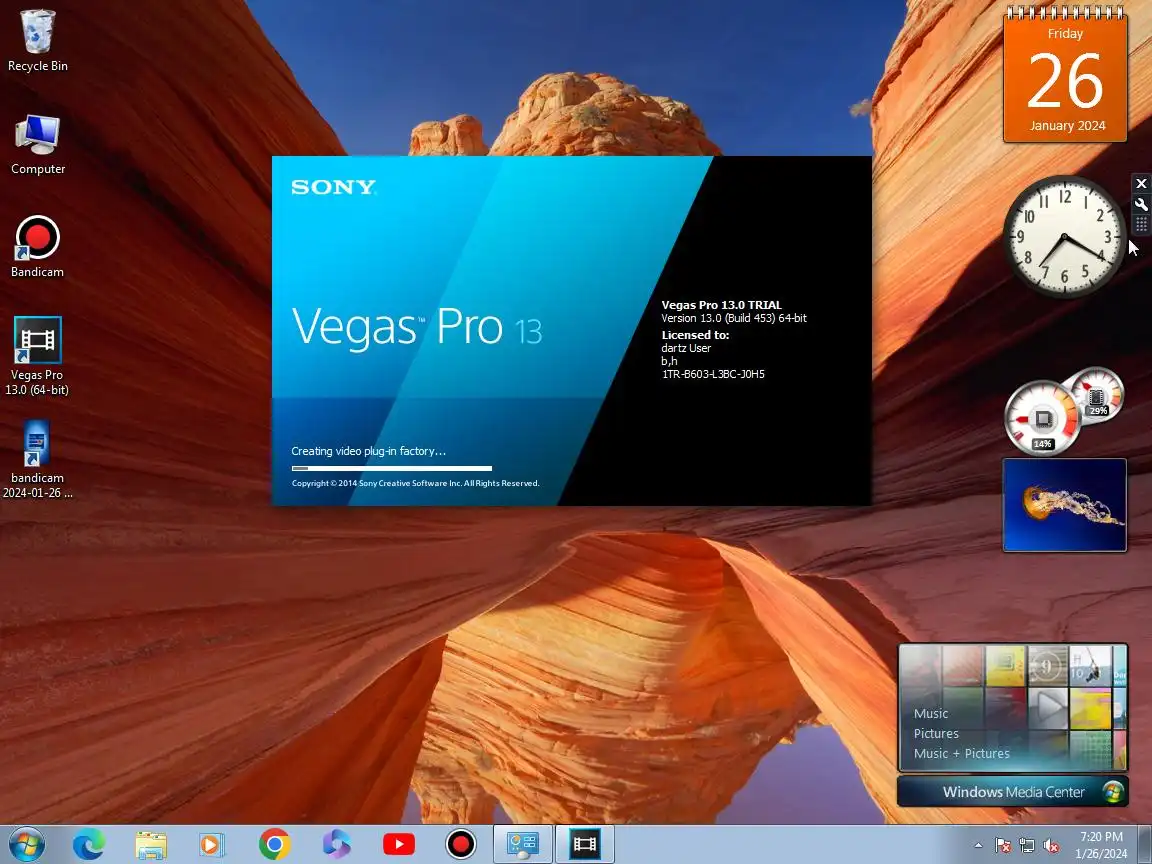Open the taskbar clock showing 7:20 PM
Image resolution: width=1152 pixels, height=864 pixels.
[1101, 845]
